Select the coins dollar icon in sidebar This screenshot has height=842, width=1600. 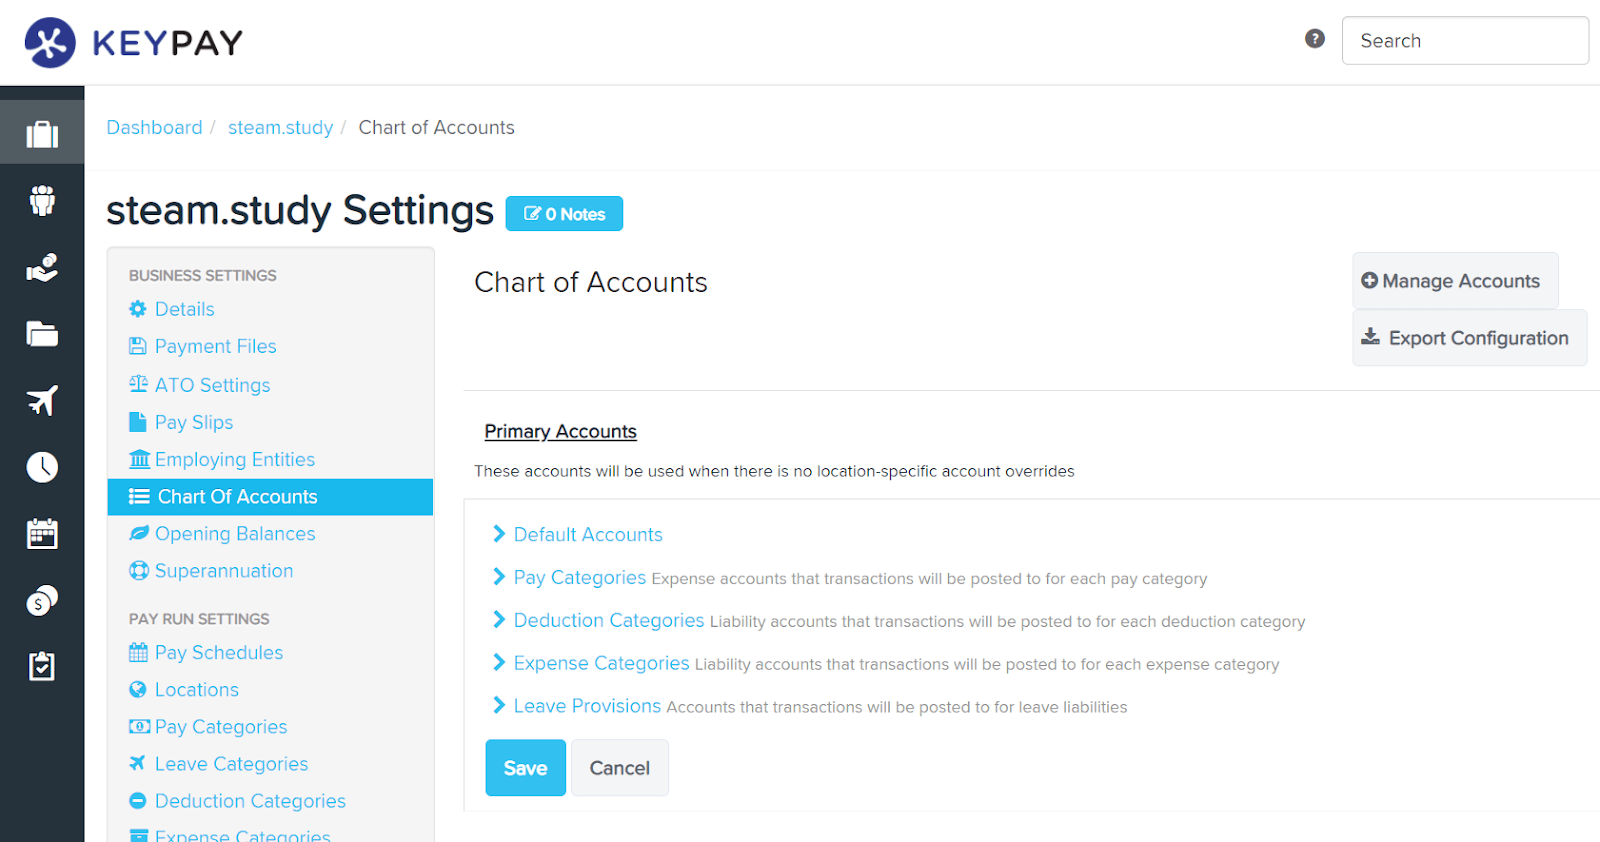42,600
